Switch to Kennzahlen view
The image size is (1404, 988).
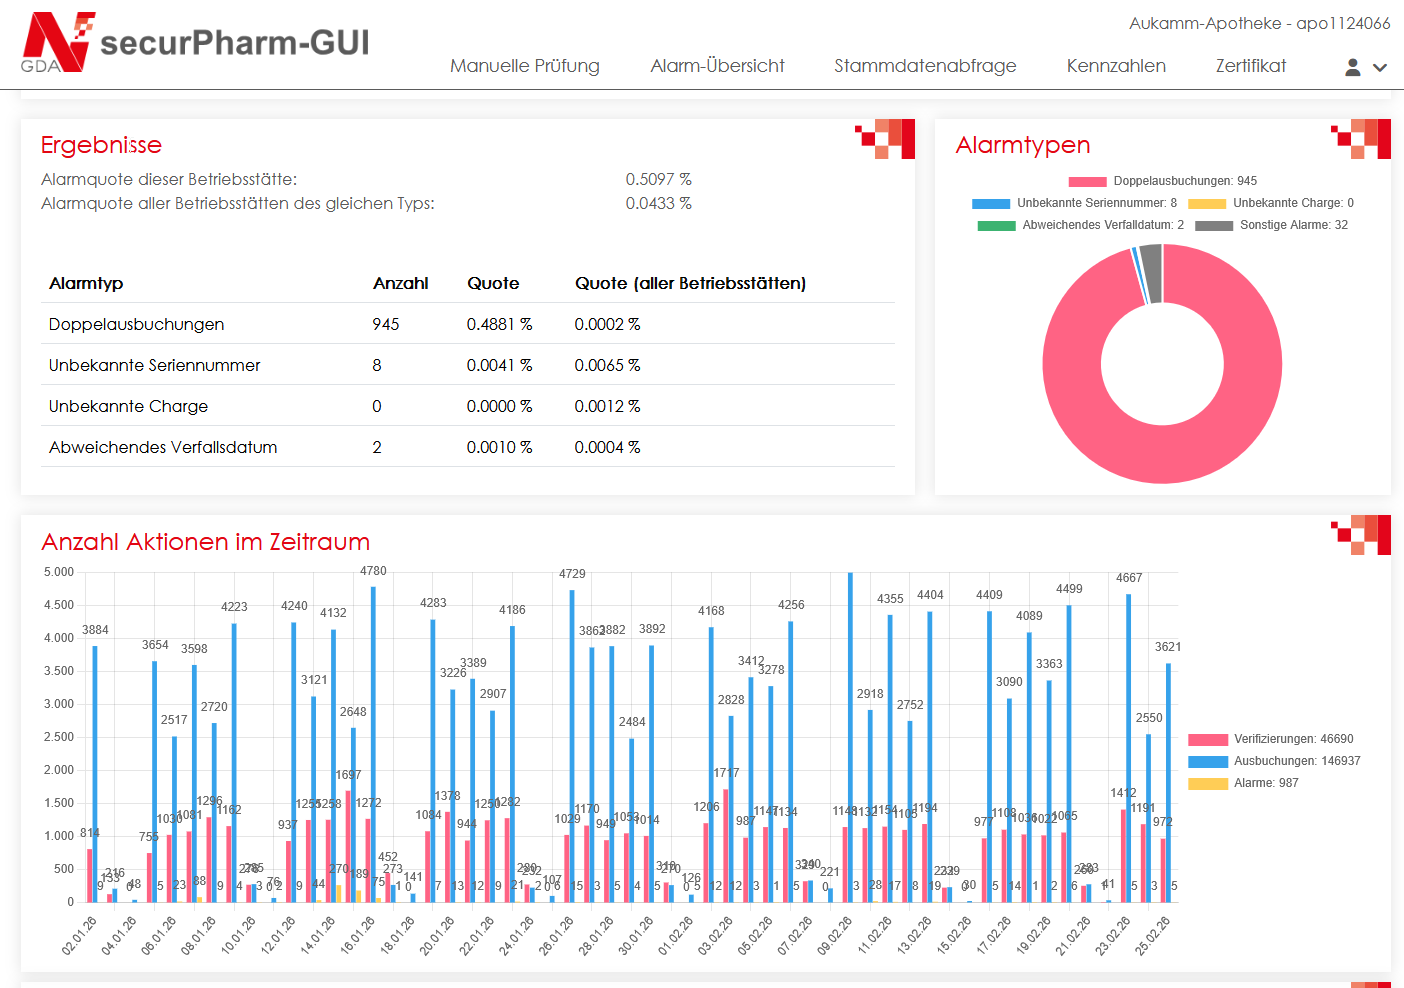tap(1115, 66)
